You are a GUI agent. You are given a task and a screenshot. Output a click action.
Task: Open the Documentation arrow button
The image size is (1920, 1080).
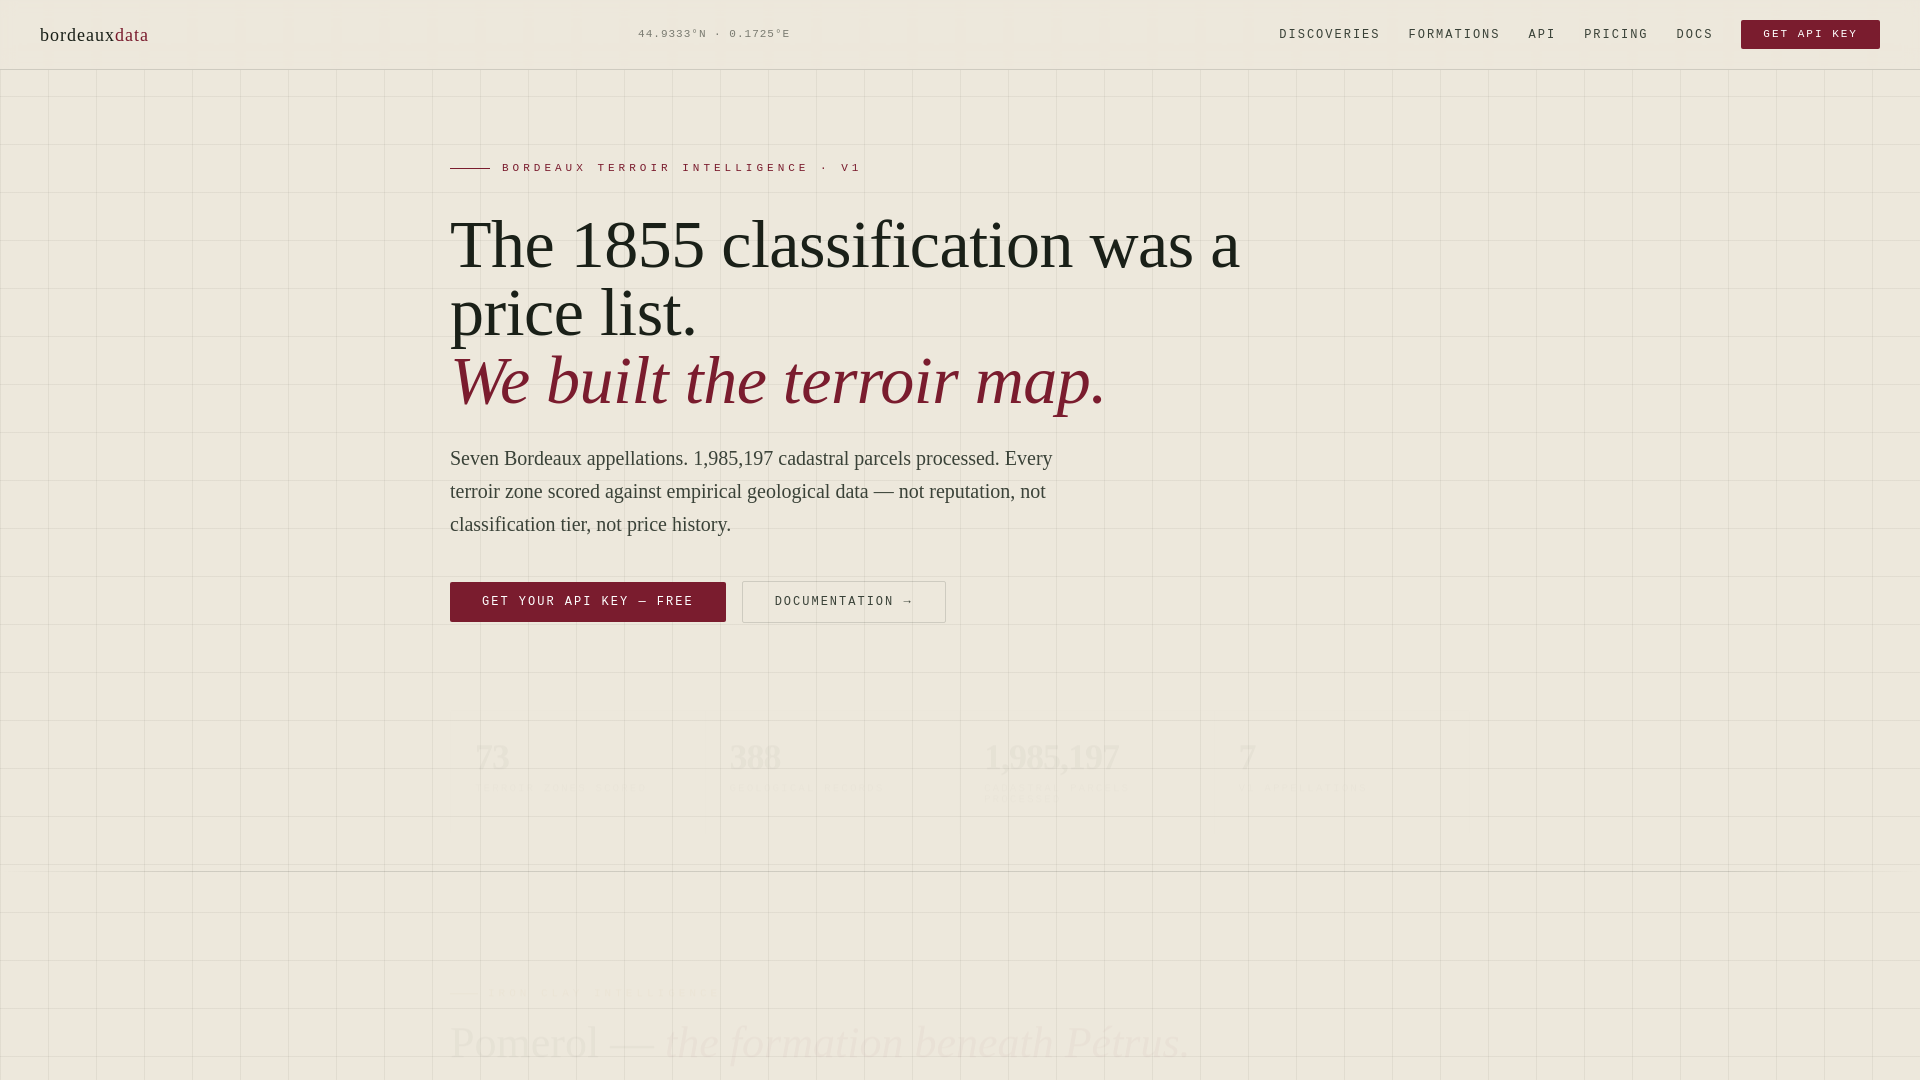[843, 602]
